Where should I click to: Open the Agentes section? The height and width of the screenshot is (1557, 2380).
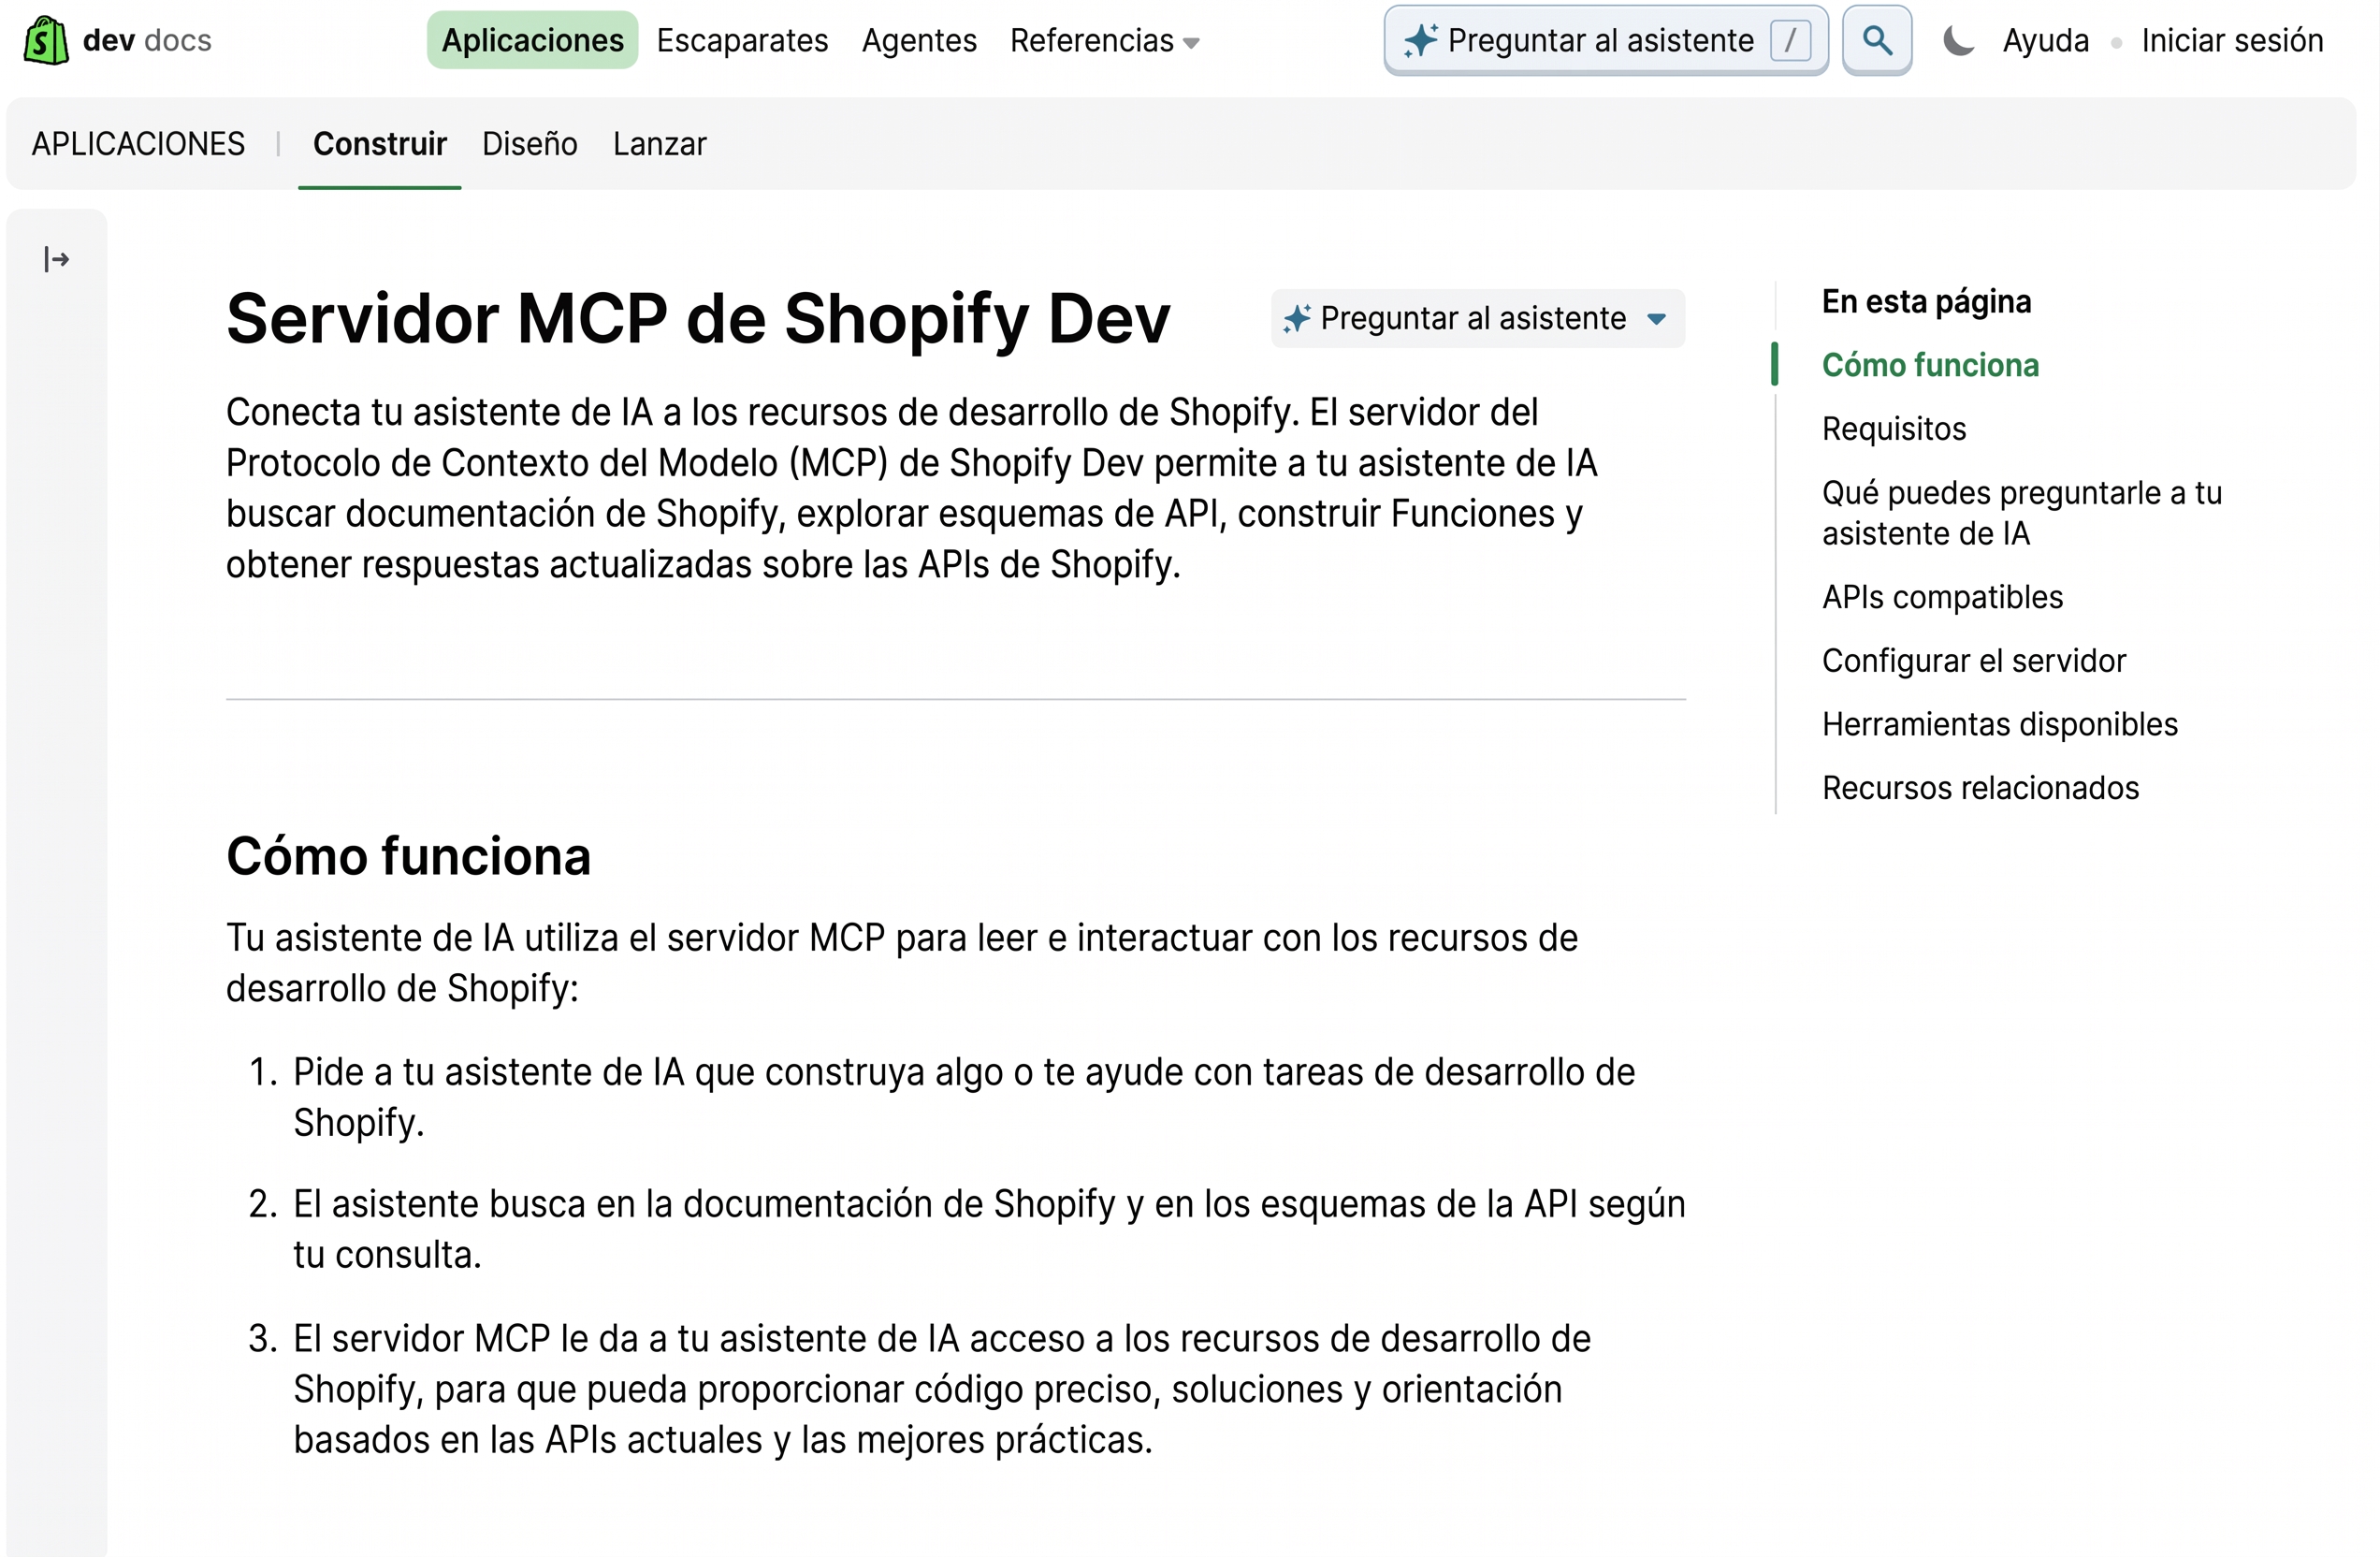pos(920,41)
